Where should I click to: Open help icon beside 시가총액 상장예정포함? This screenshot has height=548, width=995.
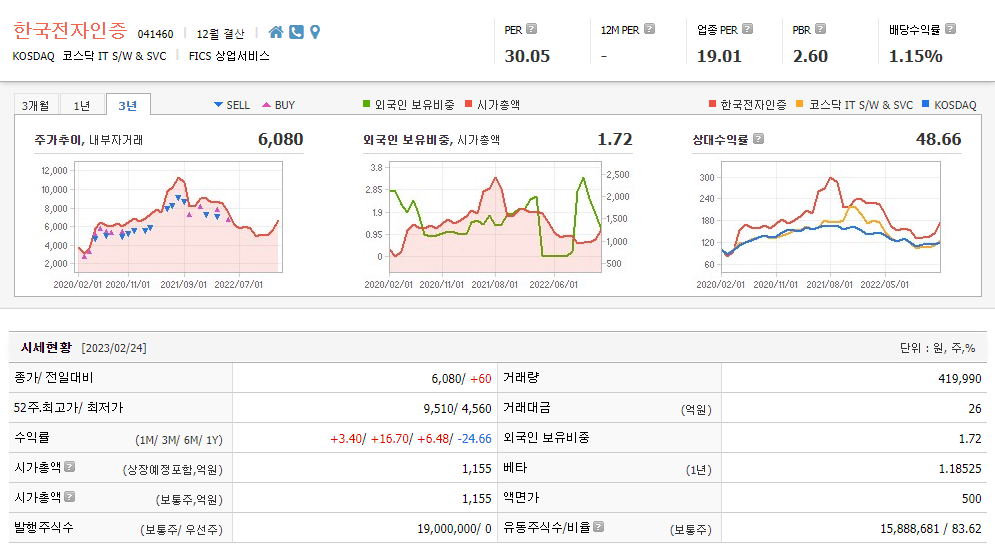[x=70, y=467]
